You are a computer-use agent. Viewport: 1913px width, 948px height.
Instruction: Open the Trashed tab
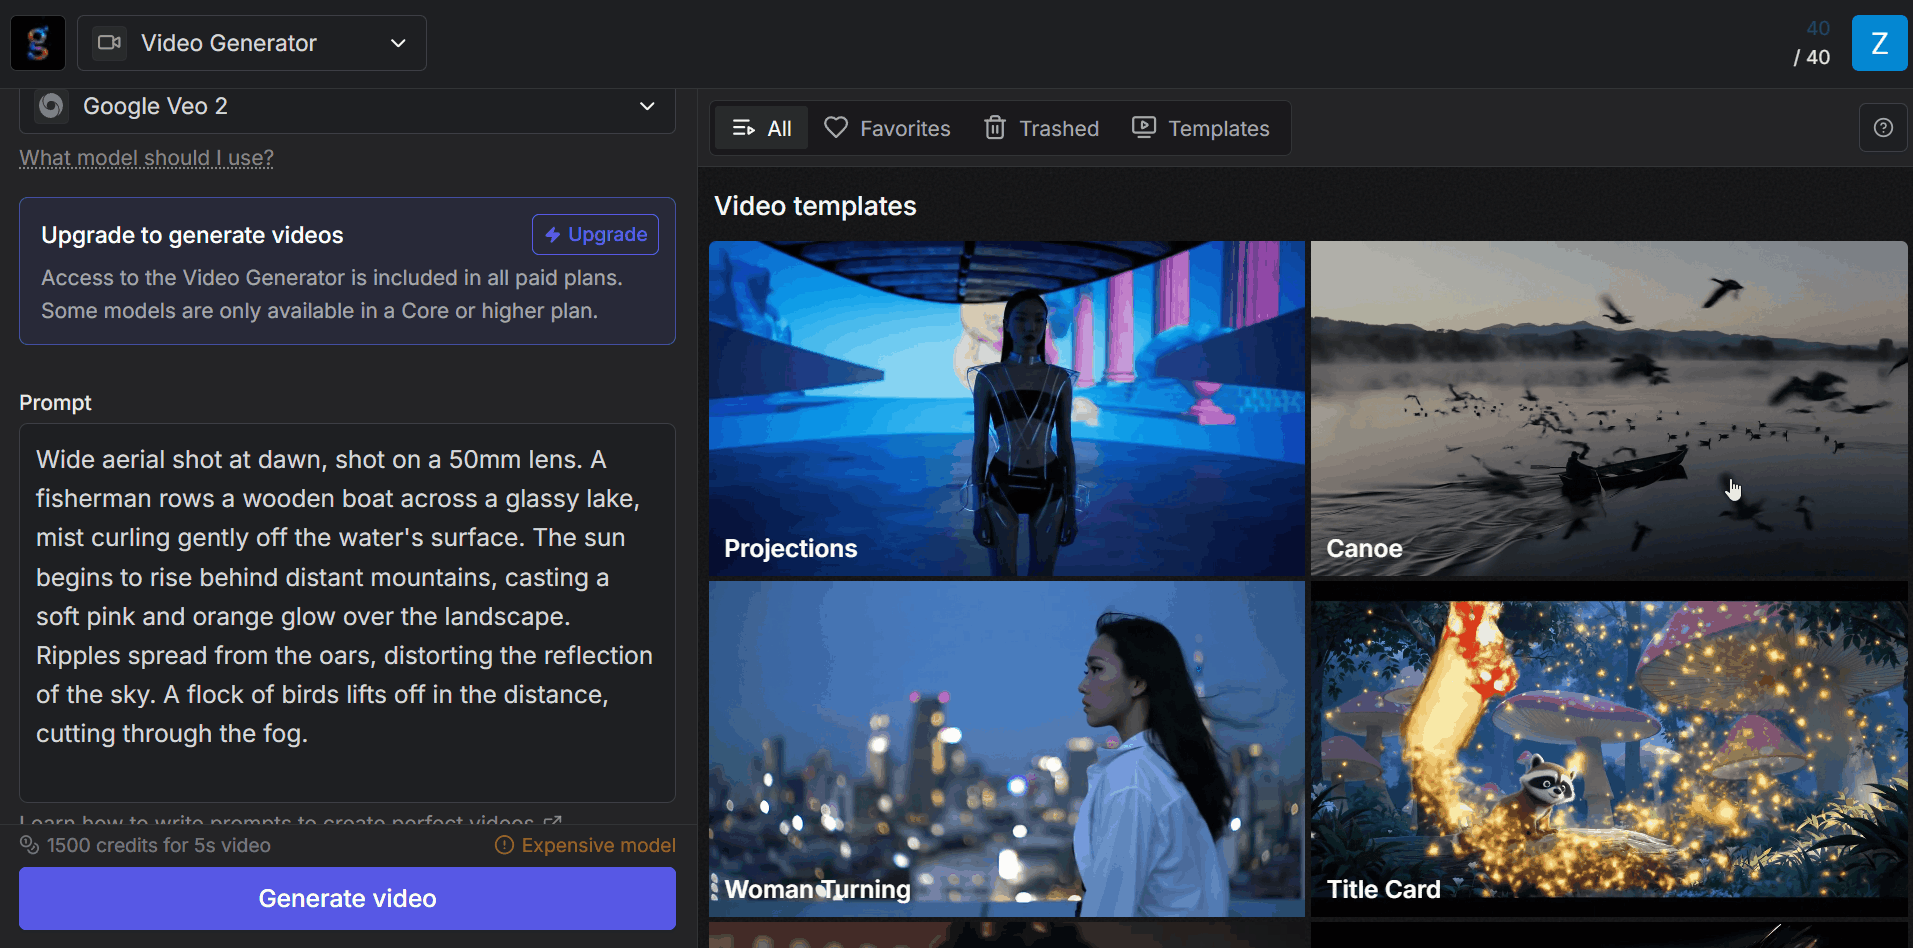pyautogui.click(x=1041, y=129)
